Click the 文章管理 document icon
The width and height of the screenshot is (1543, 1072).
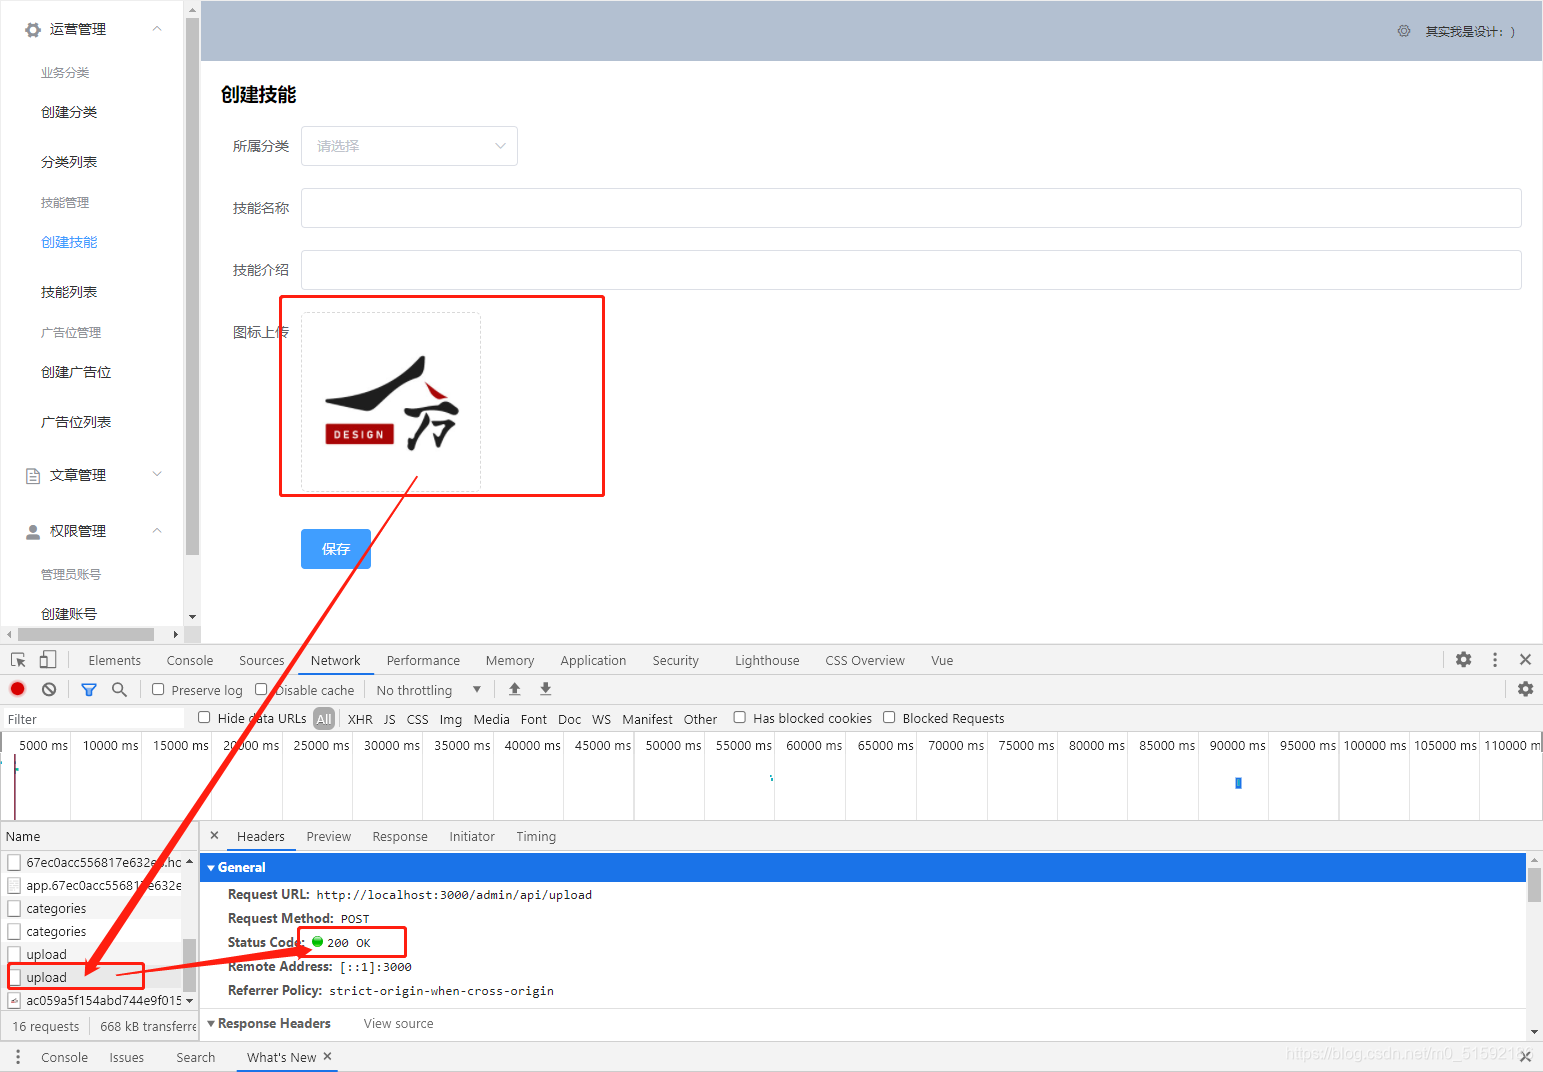(x=33, y=476)
